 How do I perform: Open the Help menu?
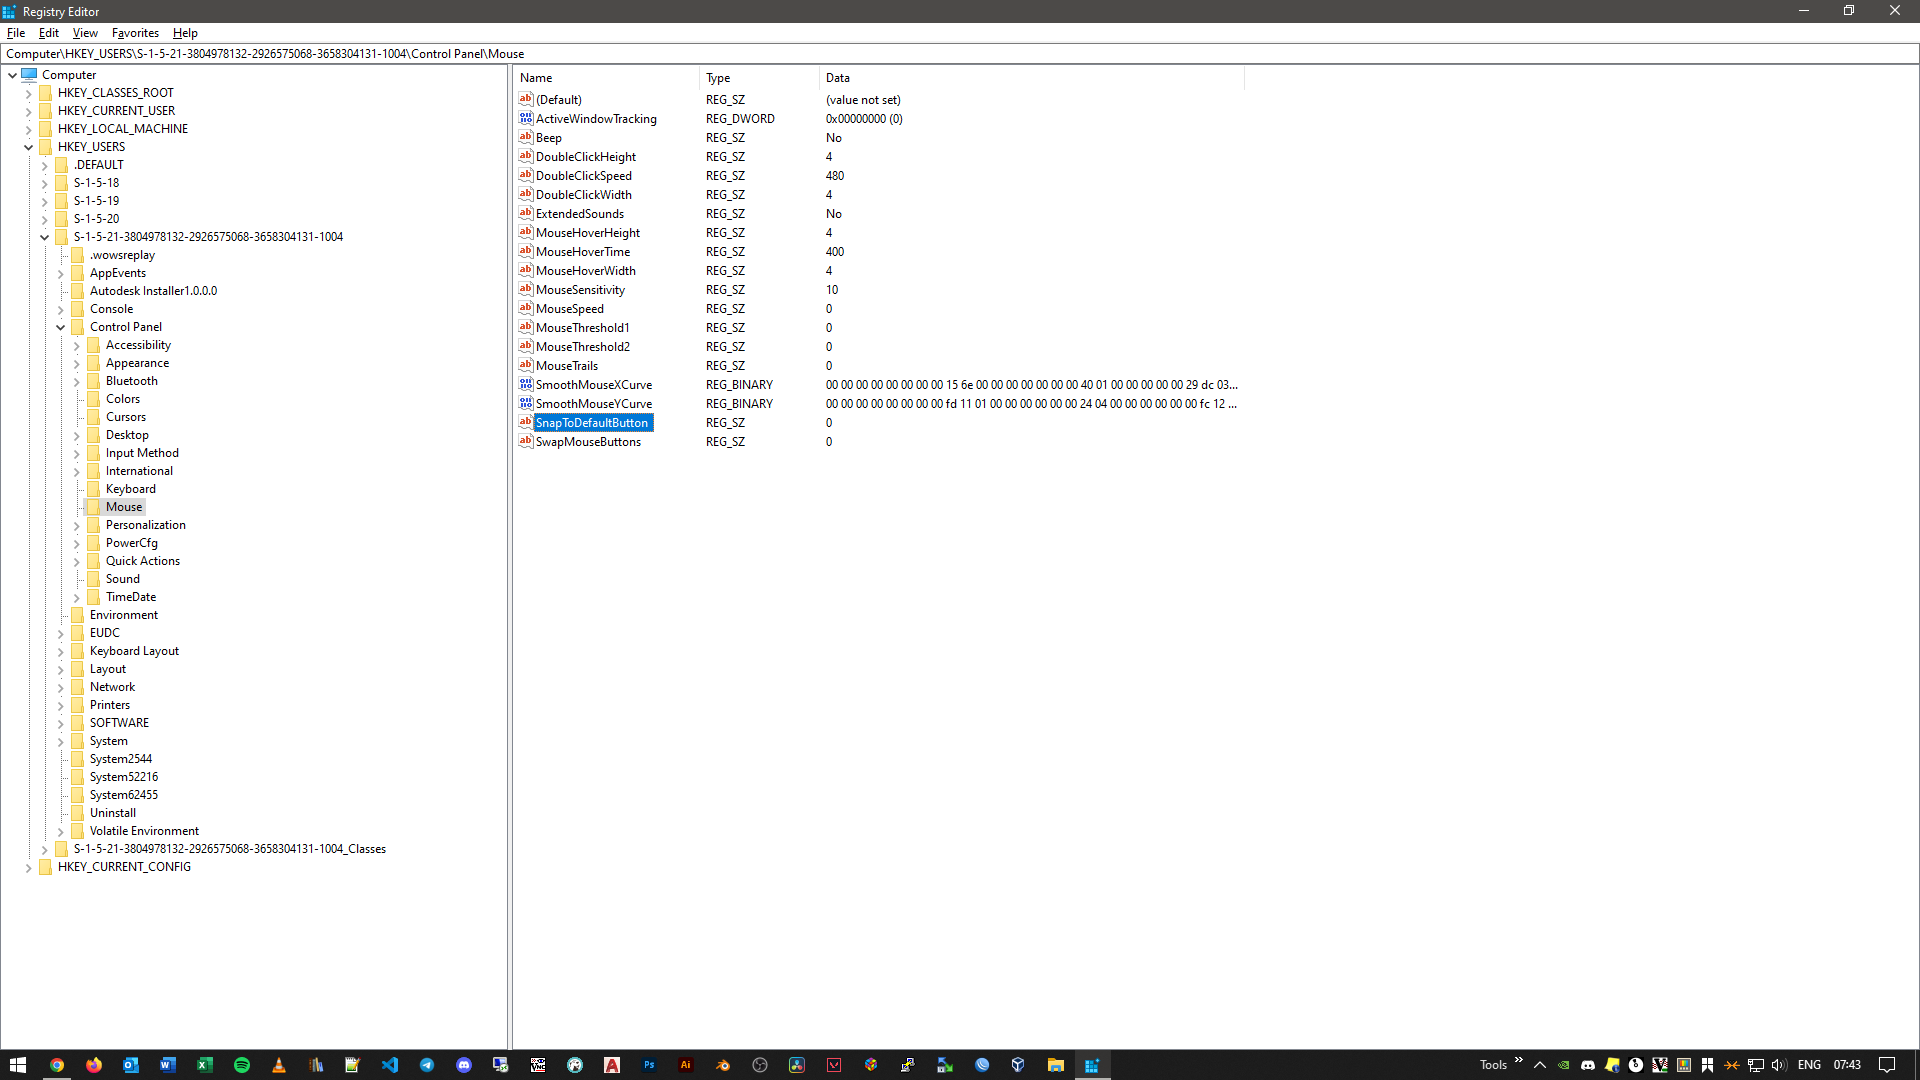[185, 33]
